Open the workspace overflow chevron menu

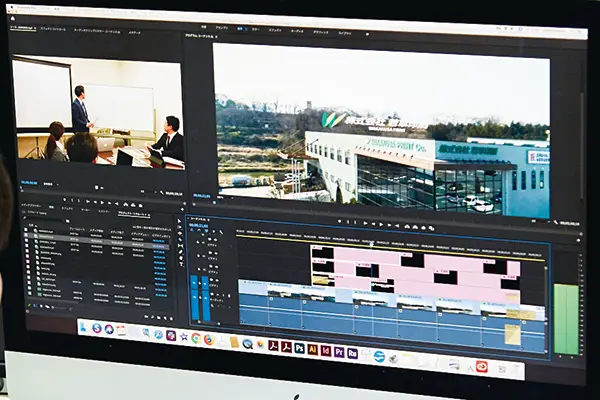(367, 34)
